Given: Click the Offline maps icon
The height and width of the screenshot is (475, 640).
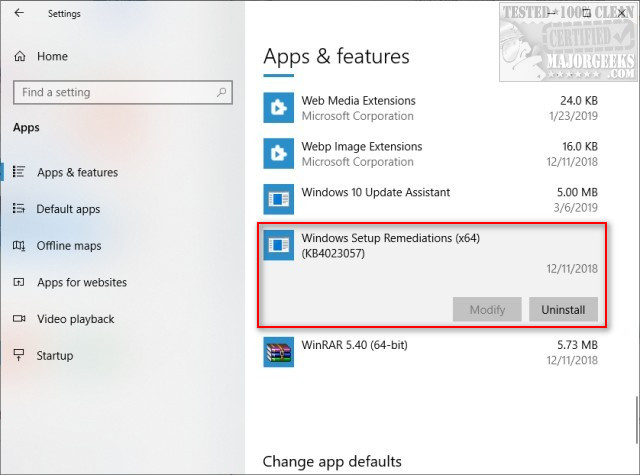Looking at the screenshot, I should pos(19,246).
